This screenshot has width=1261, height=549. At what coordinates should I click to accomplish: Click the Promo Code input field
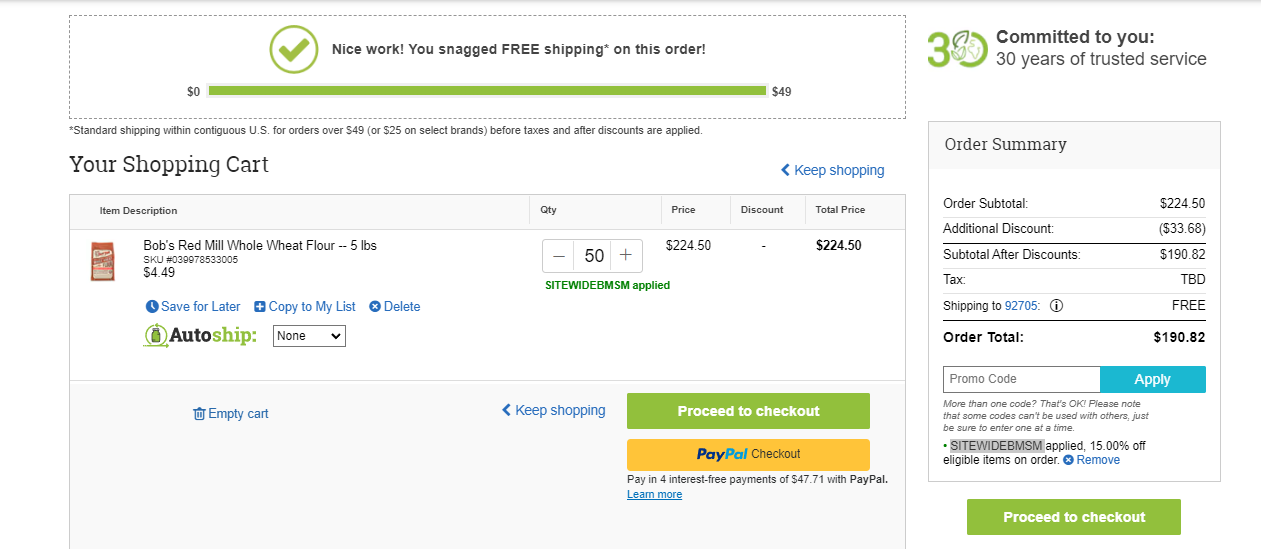(x=1021, y=380)
